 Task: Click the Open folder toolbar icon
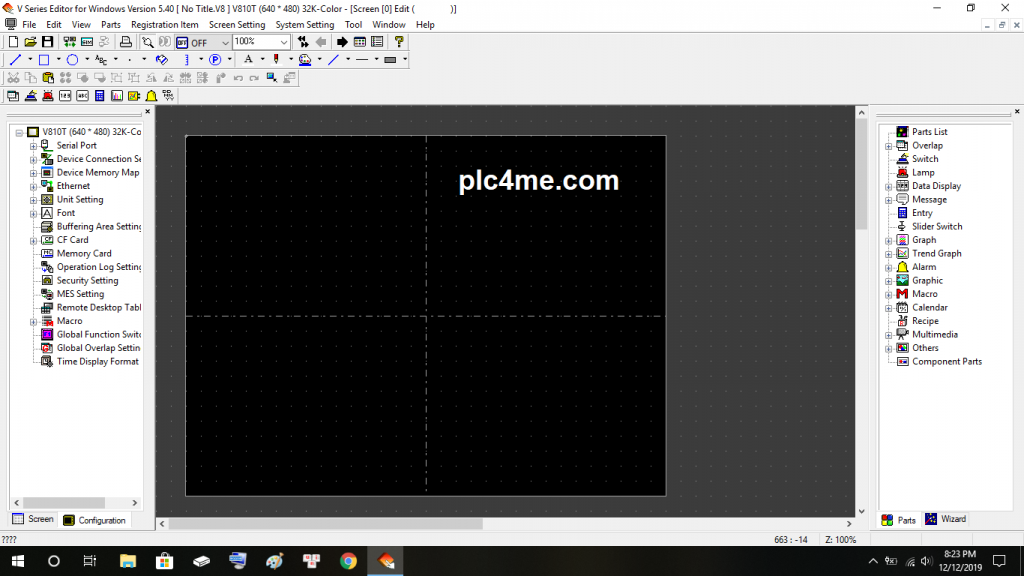[x=31, y=42]
